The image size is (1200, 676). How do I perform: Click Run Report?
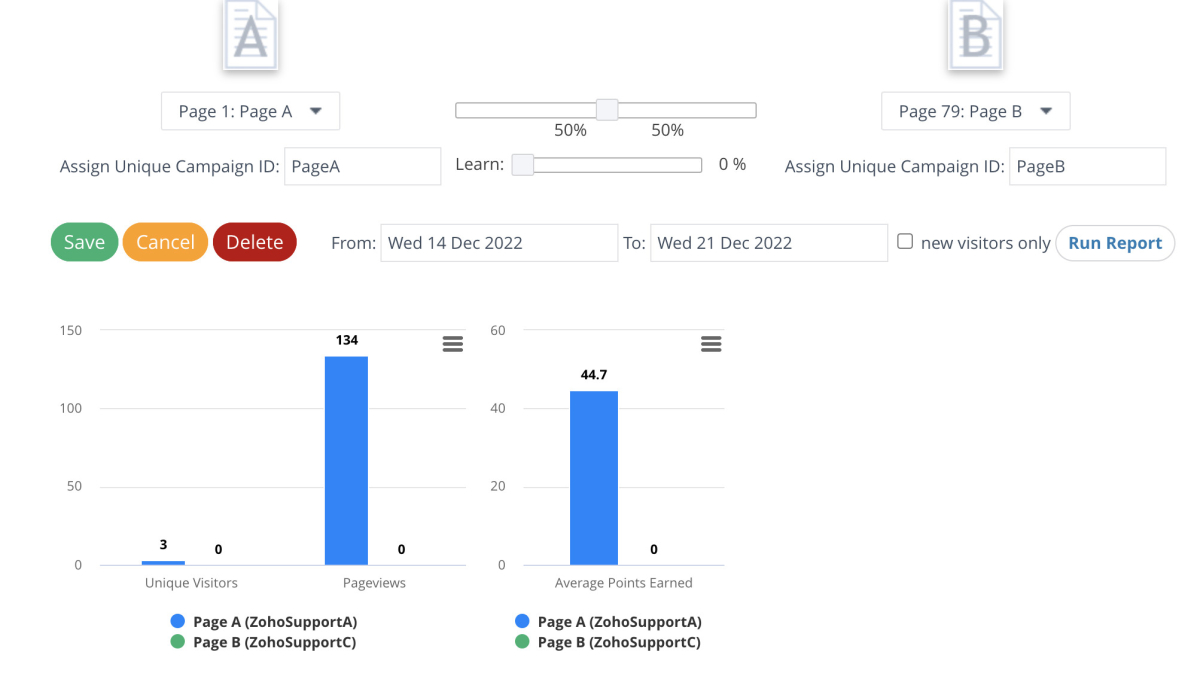point(1114,242)
